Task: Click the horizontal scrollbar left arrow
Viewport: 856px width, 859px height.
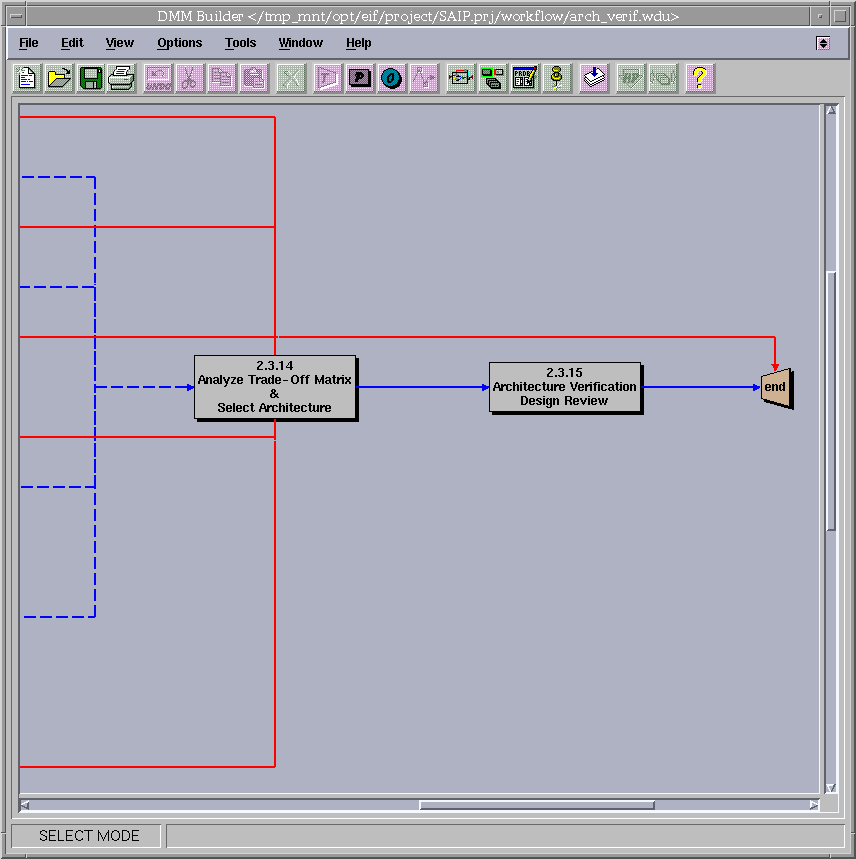Action: point(25,805)
